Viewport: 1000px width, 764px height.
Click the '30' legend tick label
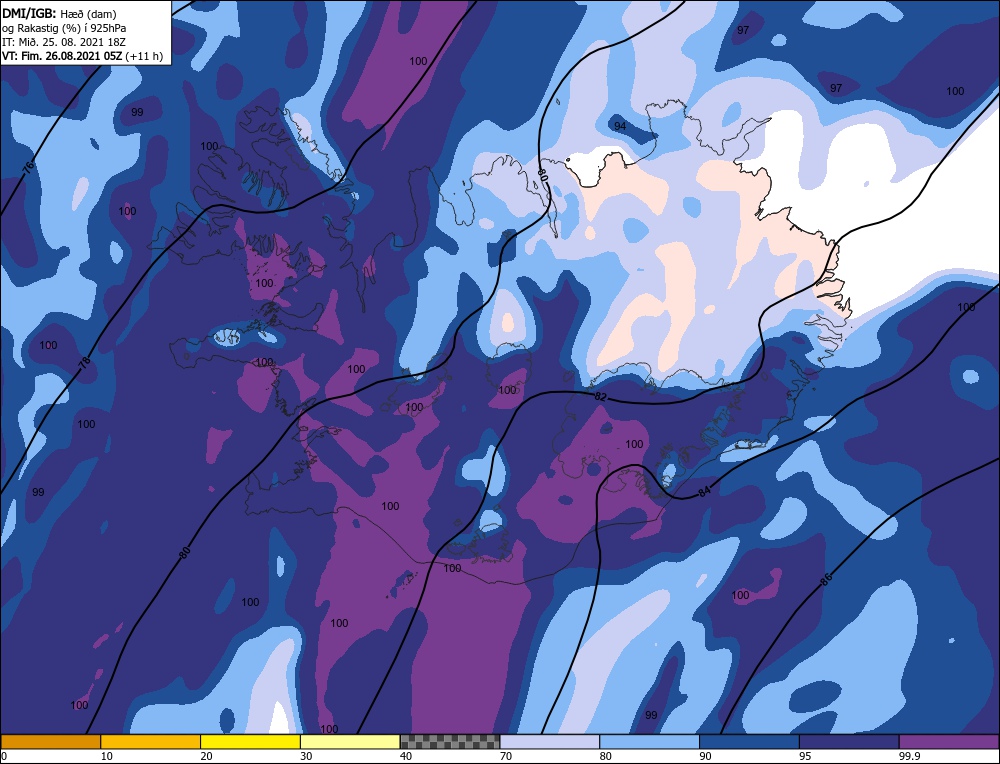point(306,756)
